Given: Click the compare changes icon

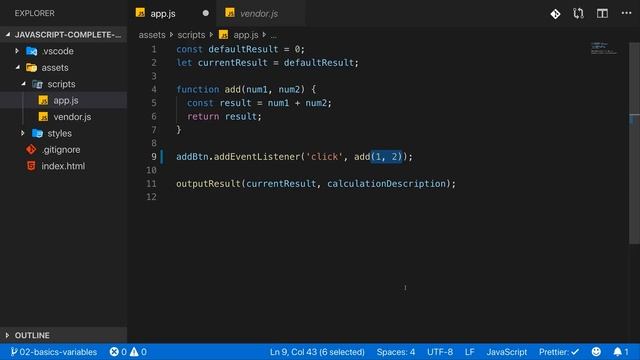Looking at the screenshot, I should coord(578,13).
